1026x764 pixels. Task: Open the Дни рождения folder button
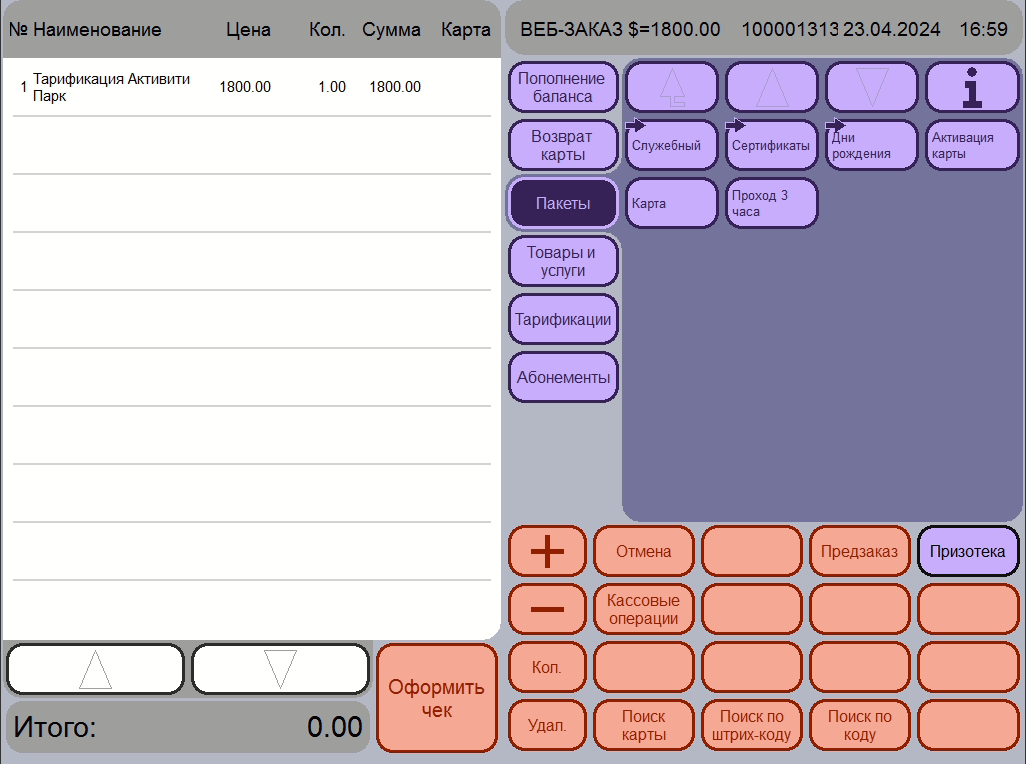click(x=872, y=145)
